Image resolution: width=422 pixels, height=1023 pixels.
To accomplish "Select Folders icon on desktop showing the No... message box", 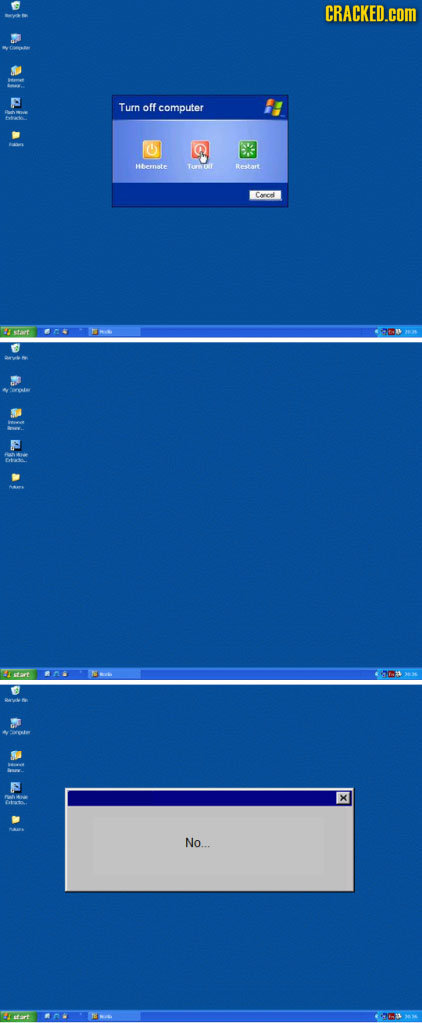I will (14, 822).
